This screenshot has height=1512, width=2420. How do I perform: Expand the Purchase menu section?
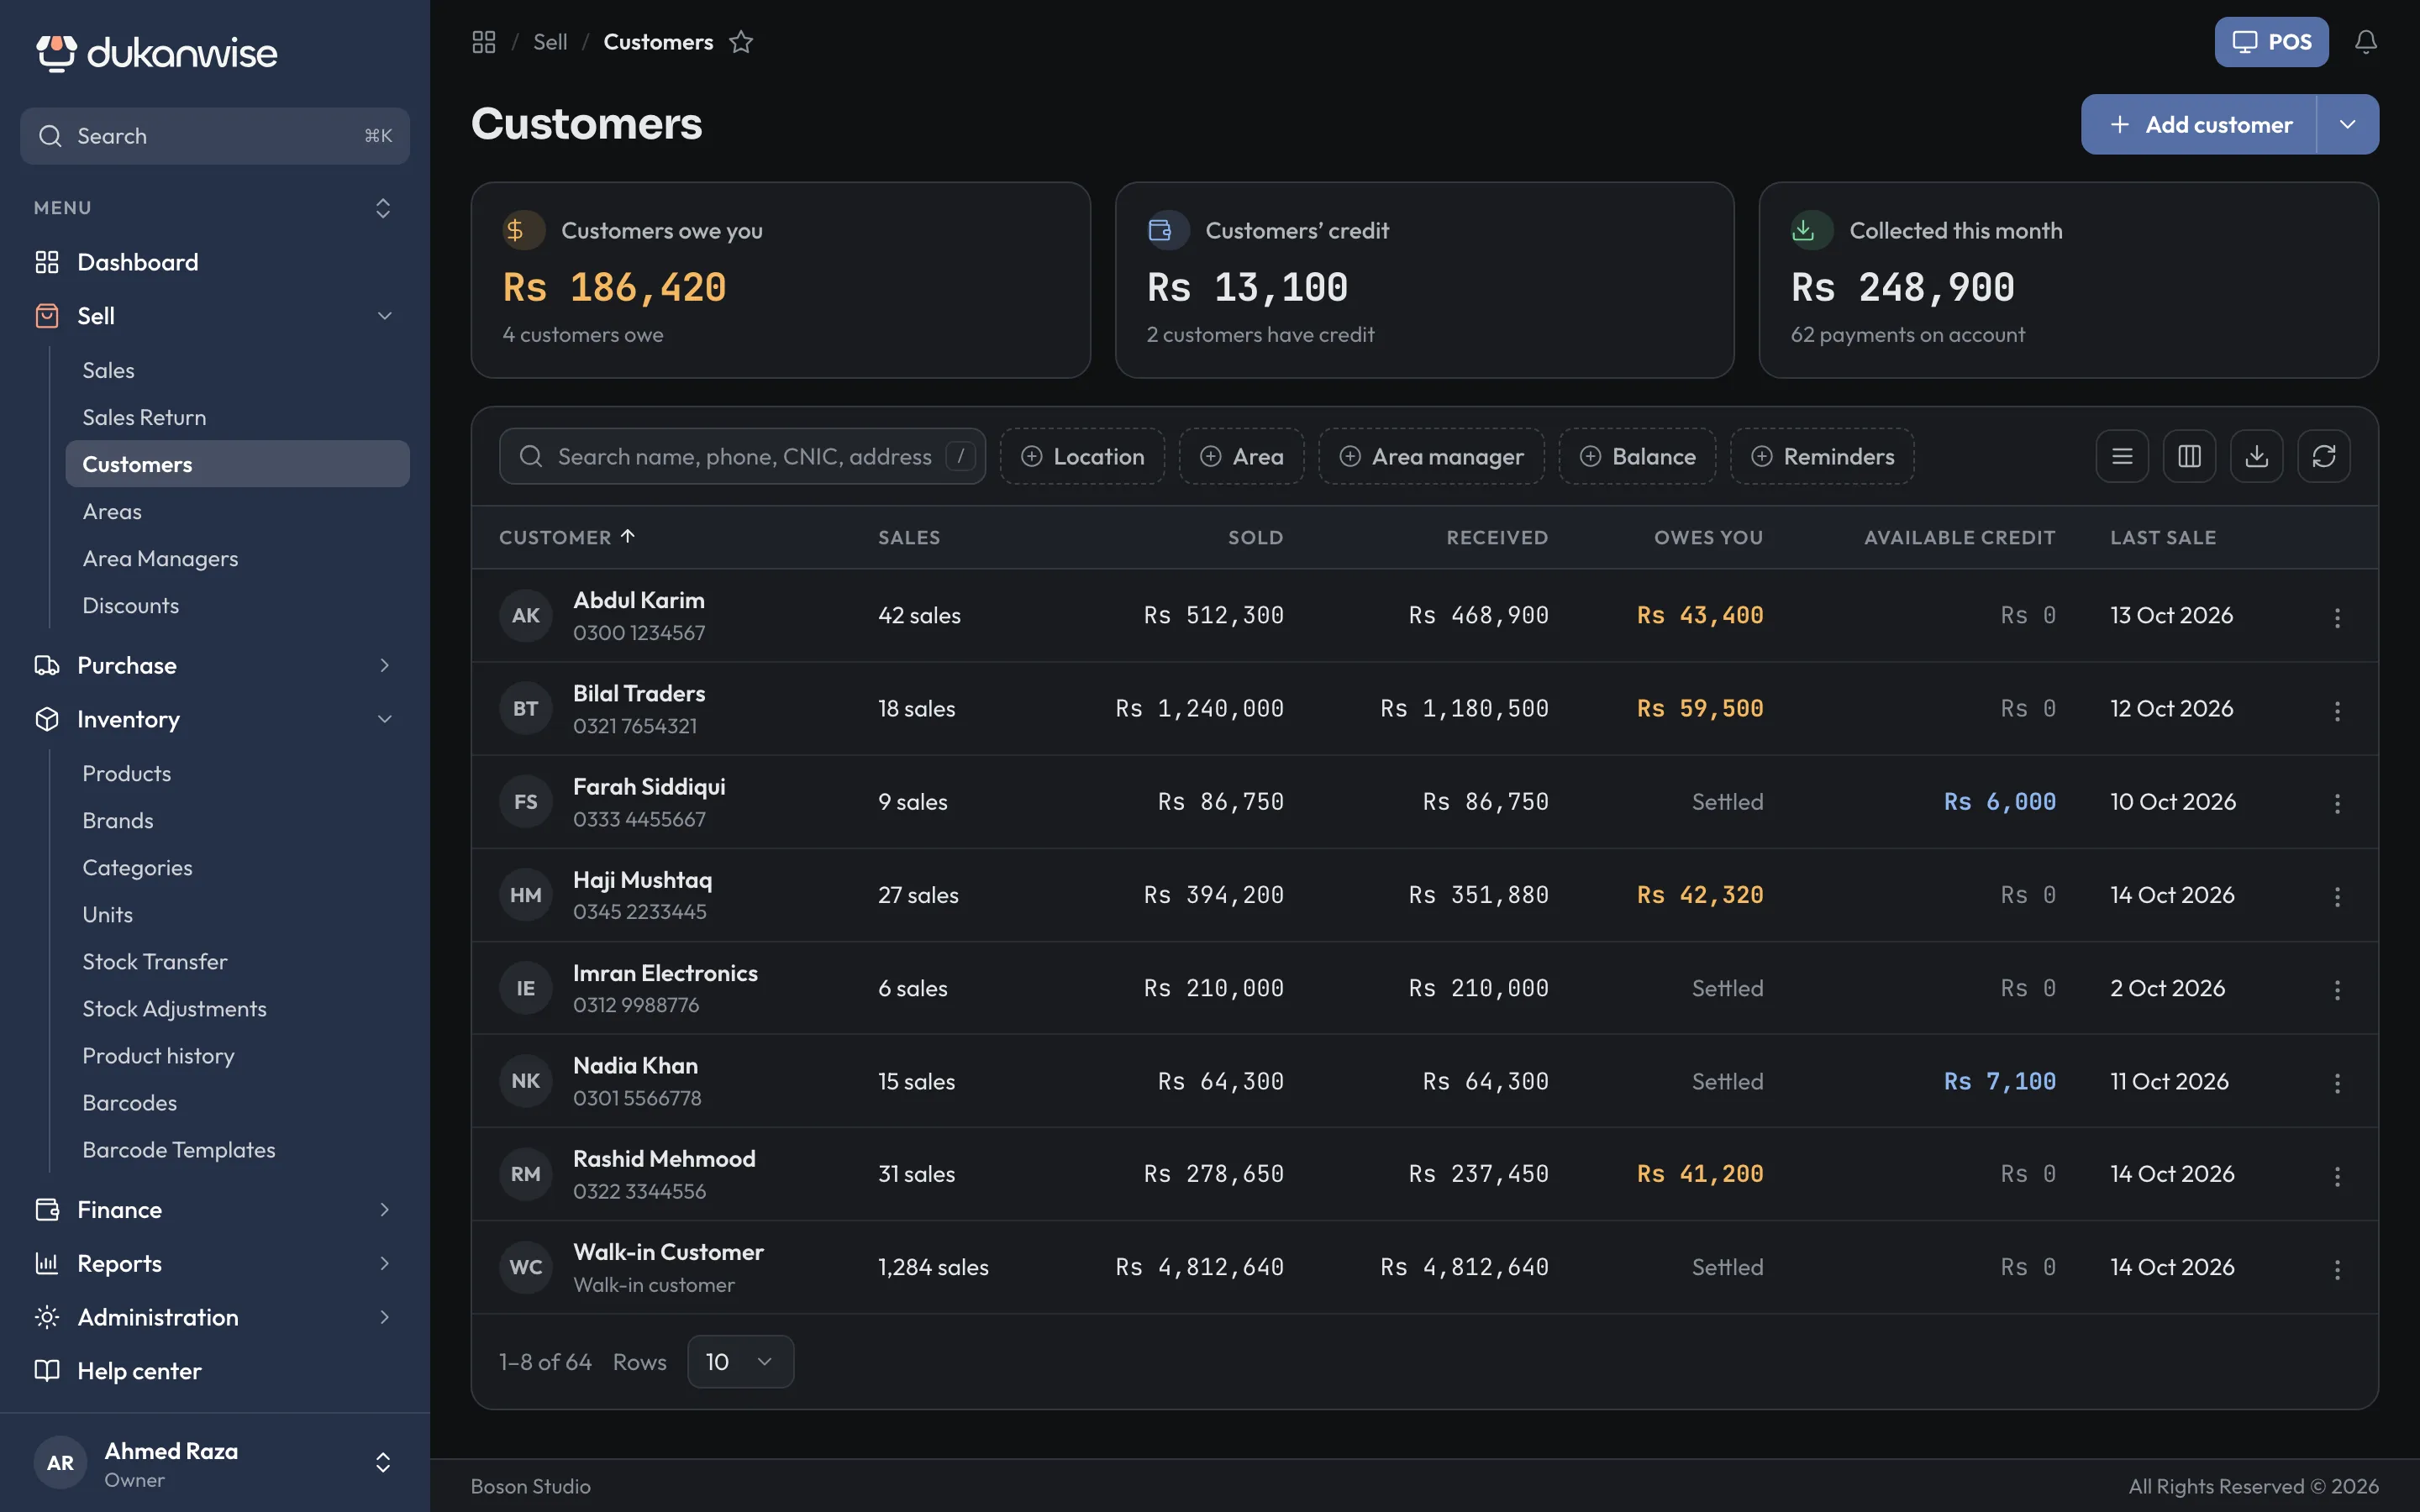click(215, 665)
